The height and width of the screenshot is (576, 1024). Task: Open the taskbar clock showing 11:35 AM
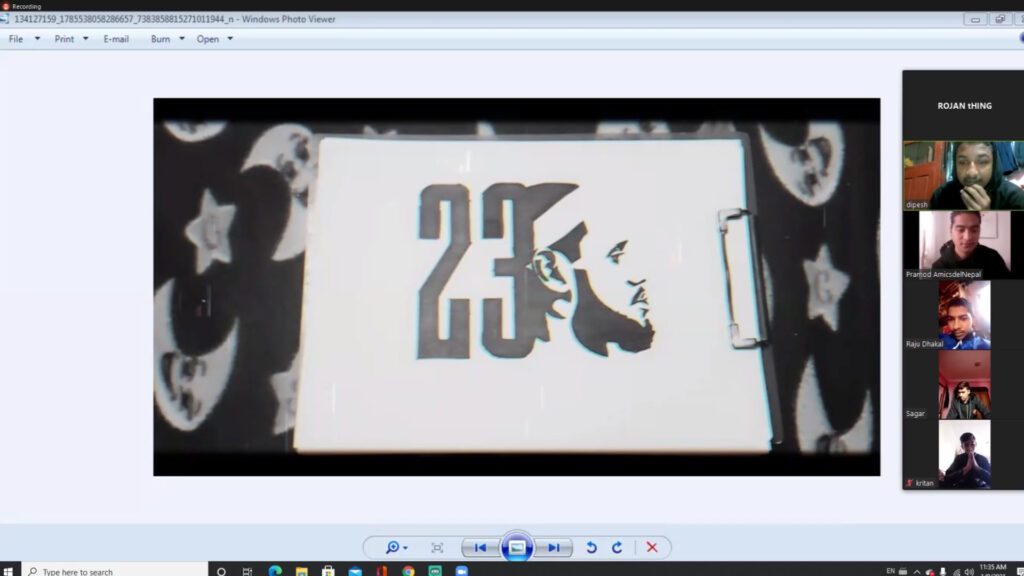[x=993, y=570]
